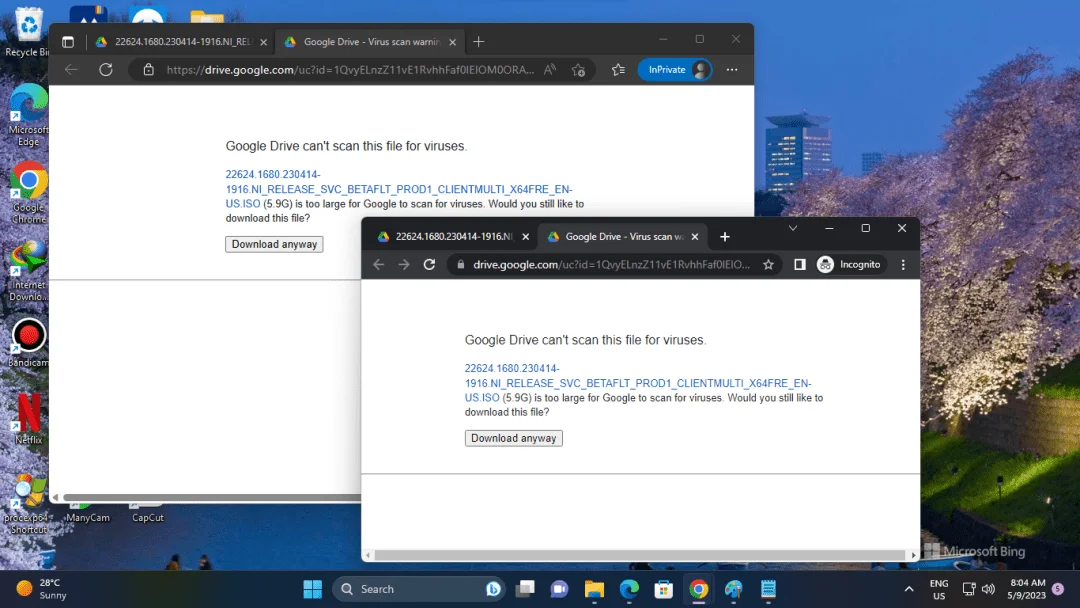Close the Virus scan tab in Chrome

(x=695, y=237)
